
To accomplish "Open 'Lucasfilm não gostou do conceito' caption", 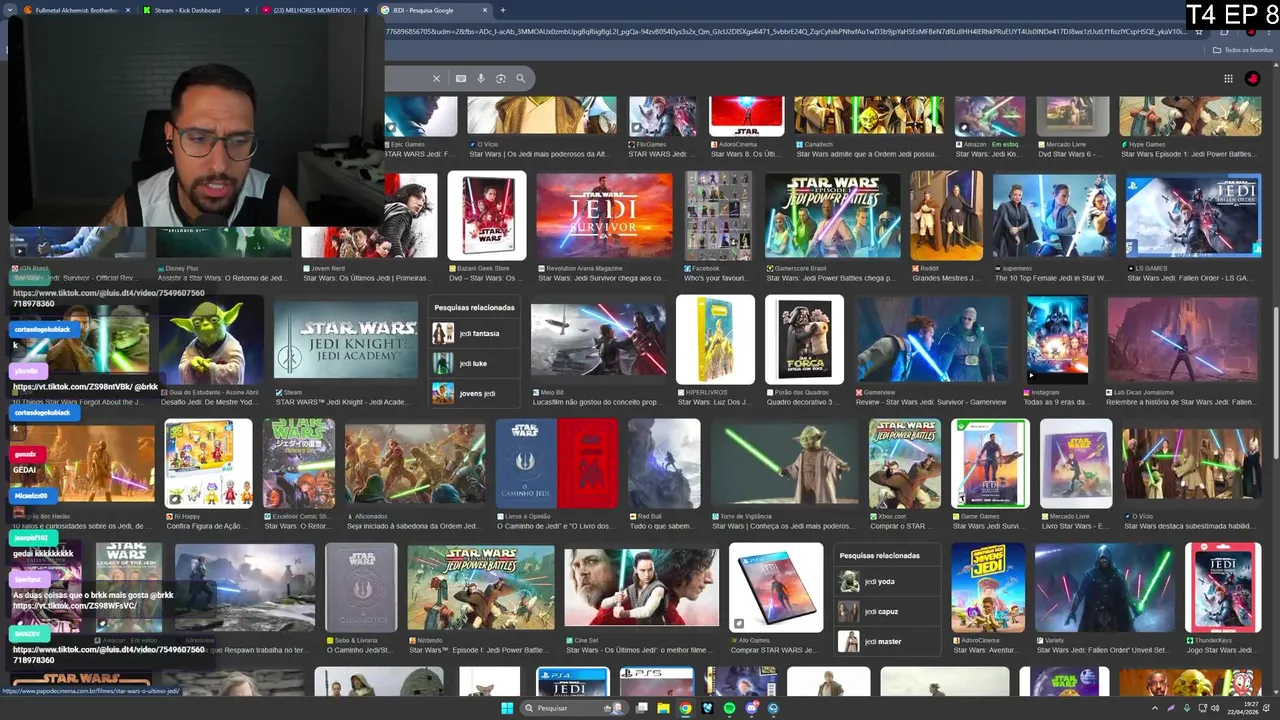I will [x=600, y=402].
